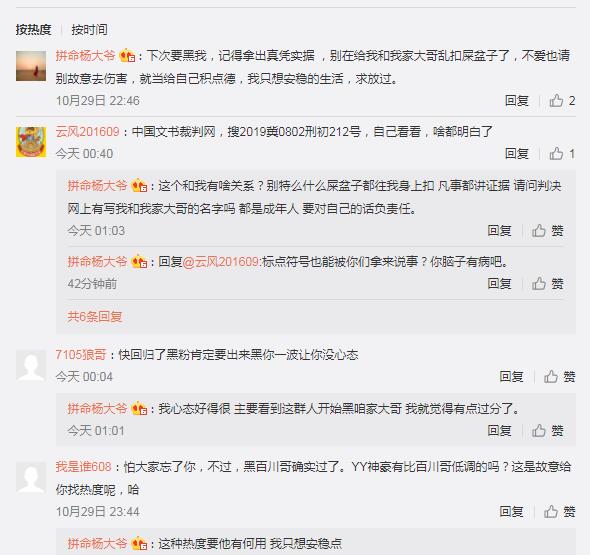Open 7105狼哥's profile name link
The height and width of the screenshot is (555, 590).
(81, 354)
